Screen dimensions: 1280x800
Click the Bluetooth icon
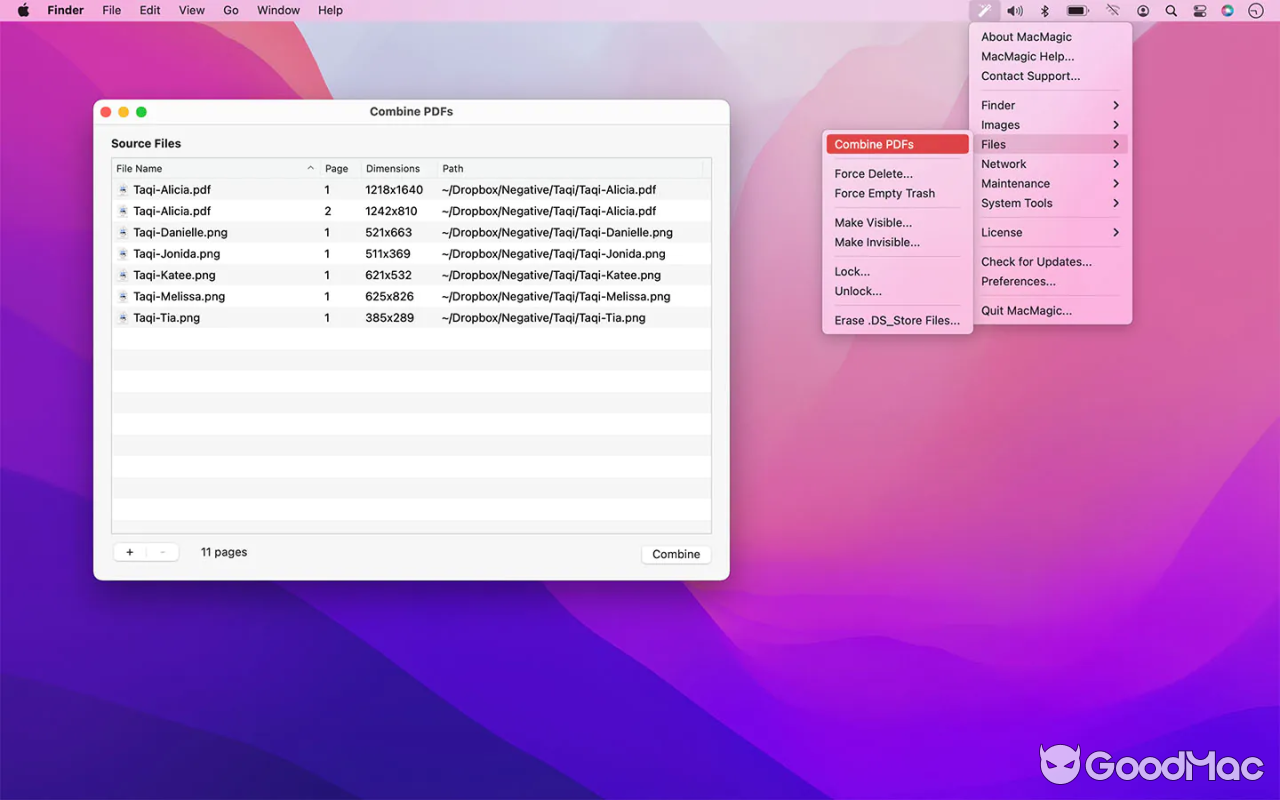[1044, 10]
